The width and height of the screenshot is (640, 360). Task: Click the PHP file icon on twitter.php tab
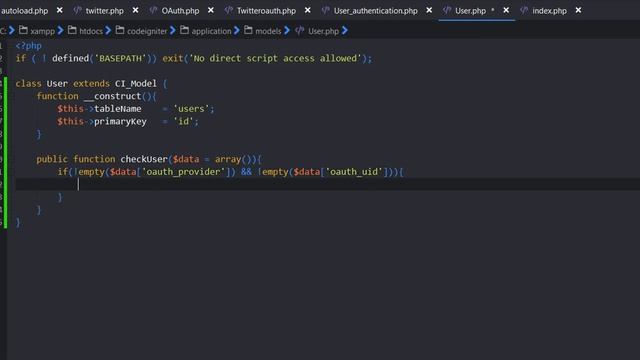[77, 10]
